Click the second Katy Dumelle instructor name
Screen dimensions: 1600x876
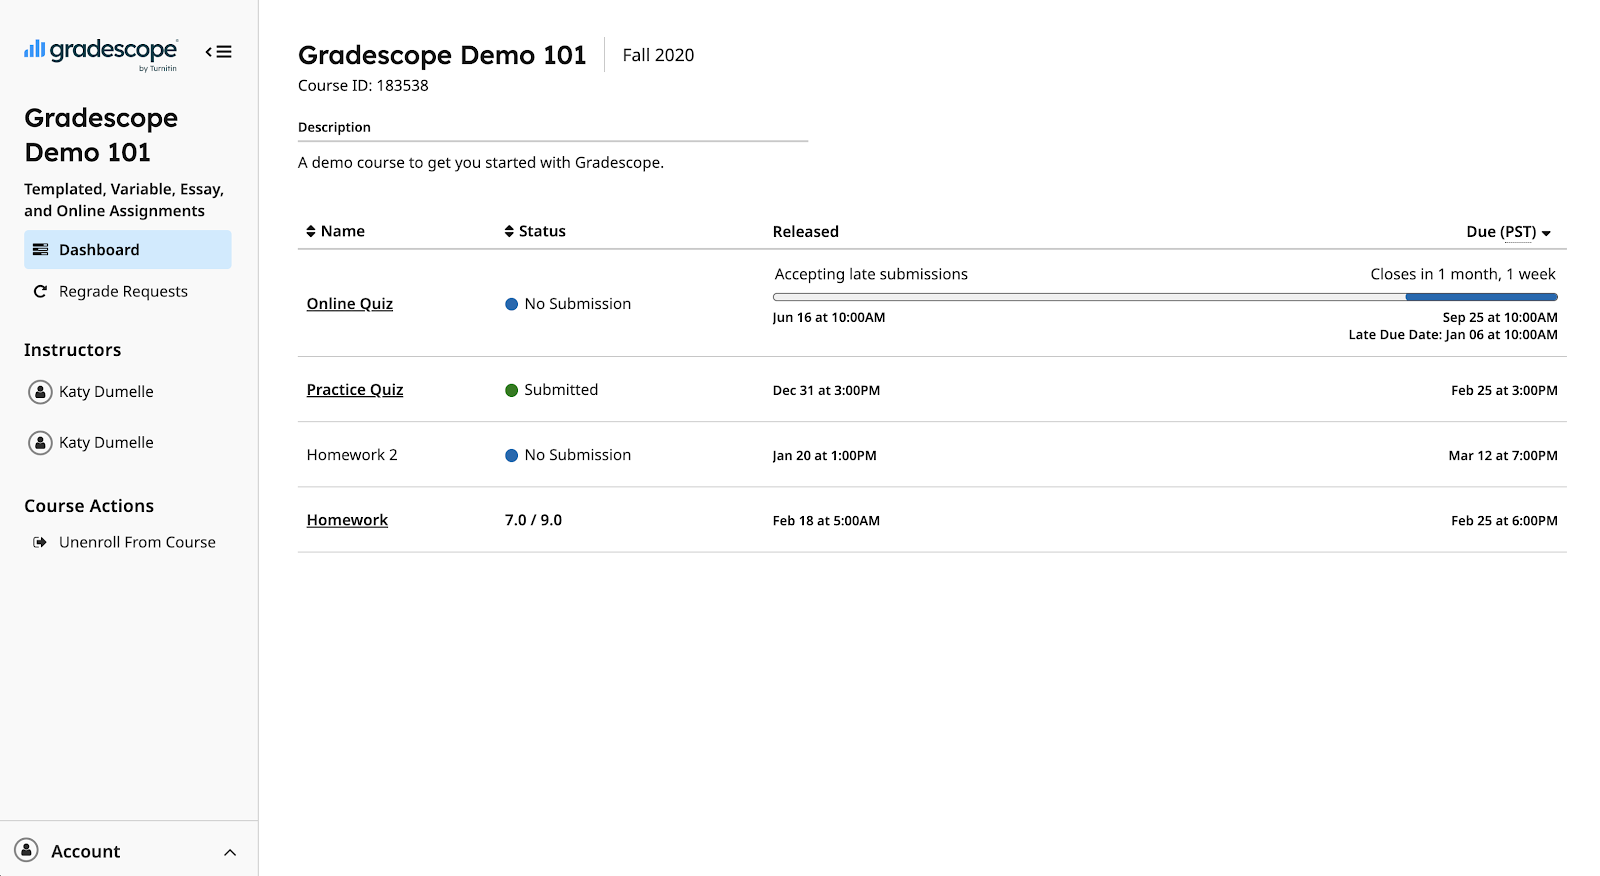(106, 443)
